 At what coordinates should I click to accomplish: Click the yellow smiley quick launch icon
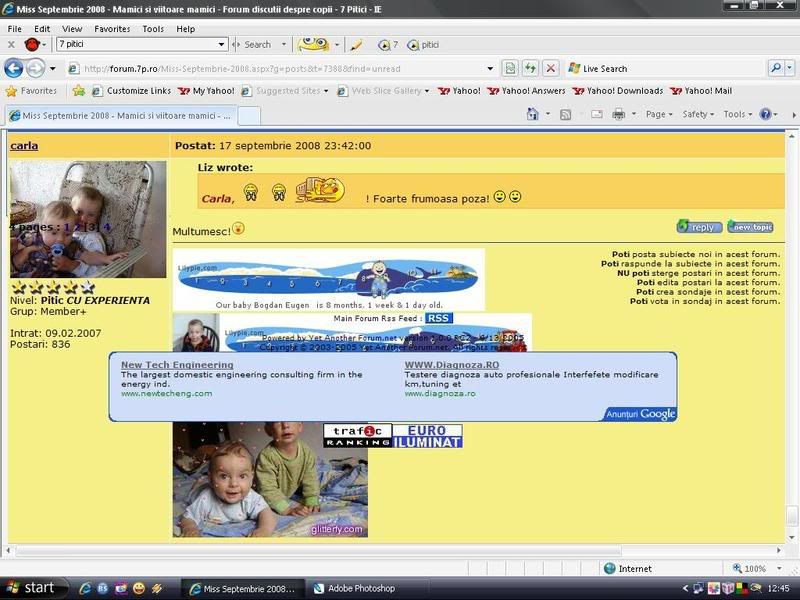[138, 588]
